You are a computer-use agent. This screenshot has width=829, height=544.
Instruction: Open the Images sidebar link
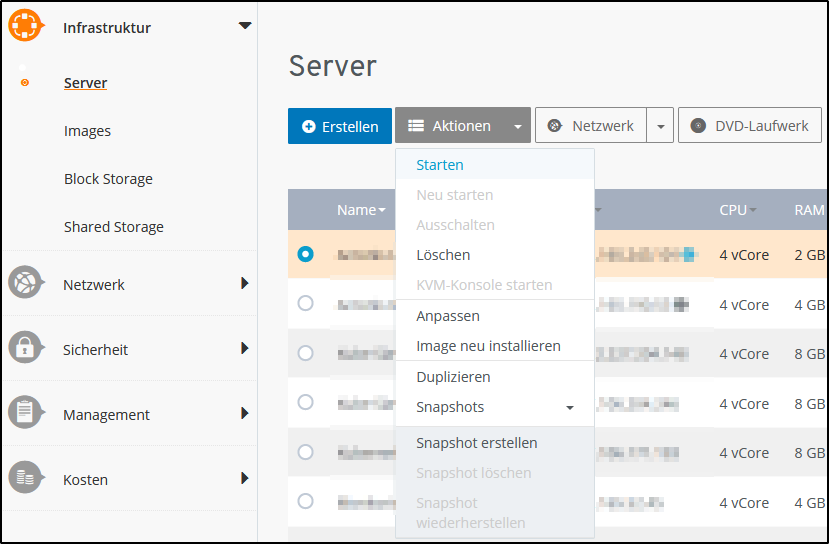[x=87, y=131]
